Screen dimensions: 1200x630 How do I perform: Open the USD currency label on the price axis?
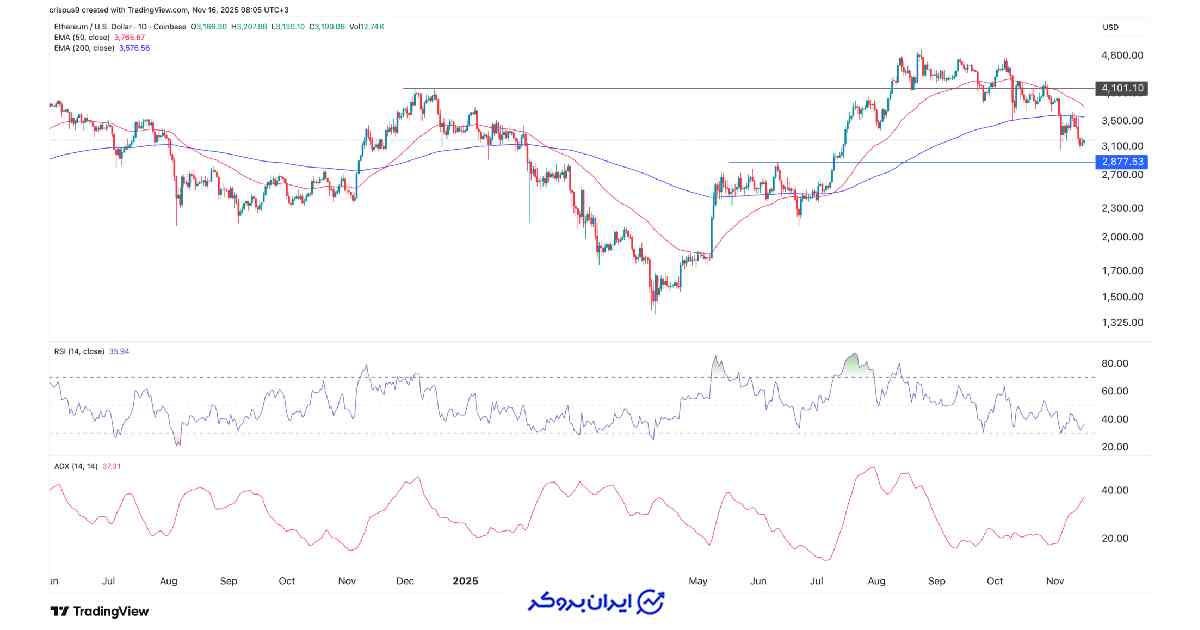point(1108,26)
